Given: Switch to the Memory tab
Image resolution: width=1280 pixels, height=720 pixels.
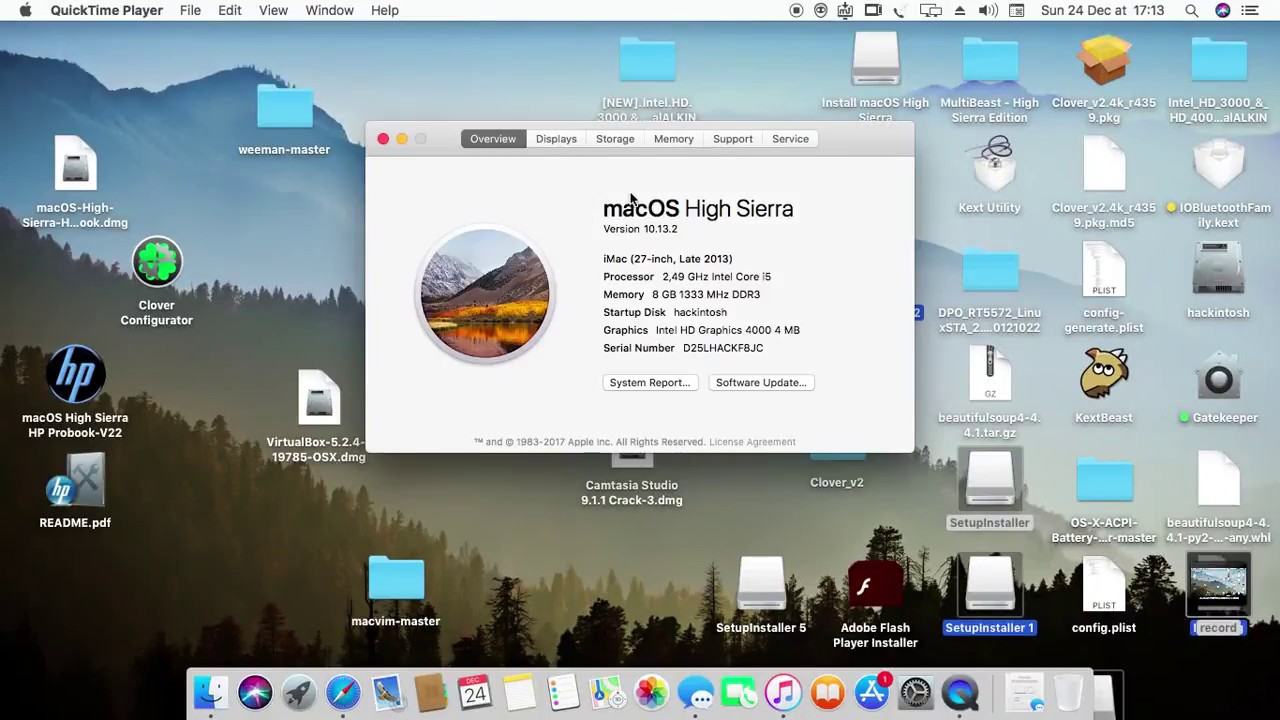Looking at the screenshot, I should 673,139.
